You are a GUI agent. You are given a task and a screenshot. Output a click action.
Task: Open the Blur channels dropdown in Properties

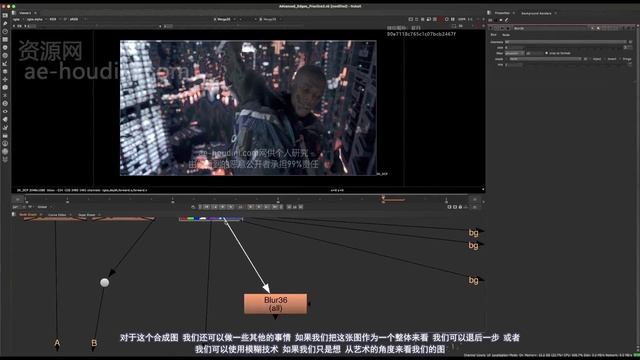(x=565, y=42)
